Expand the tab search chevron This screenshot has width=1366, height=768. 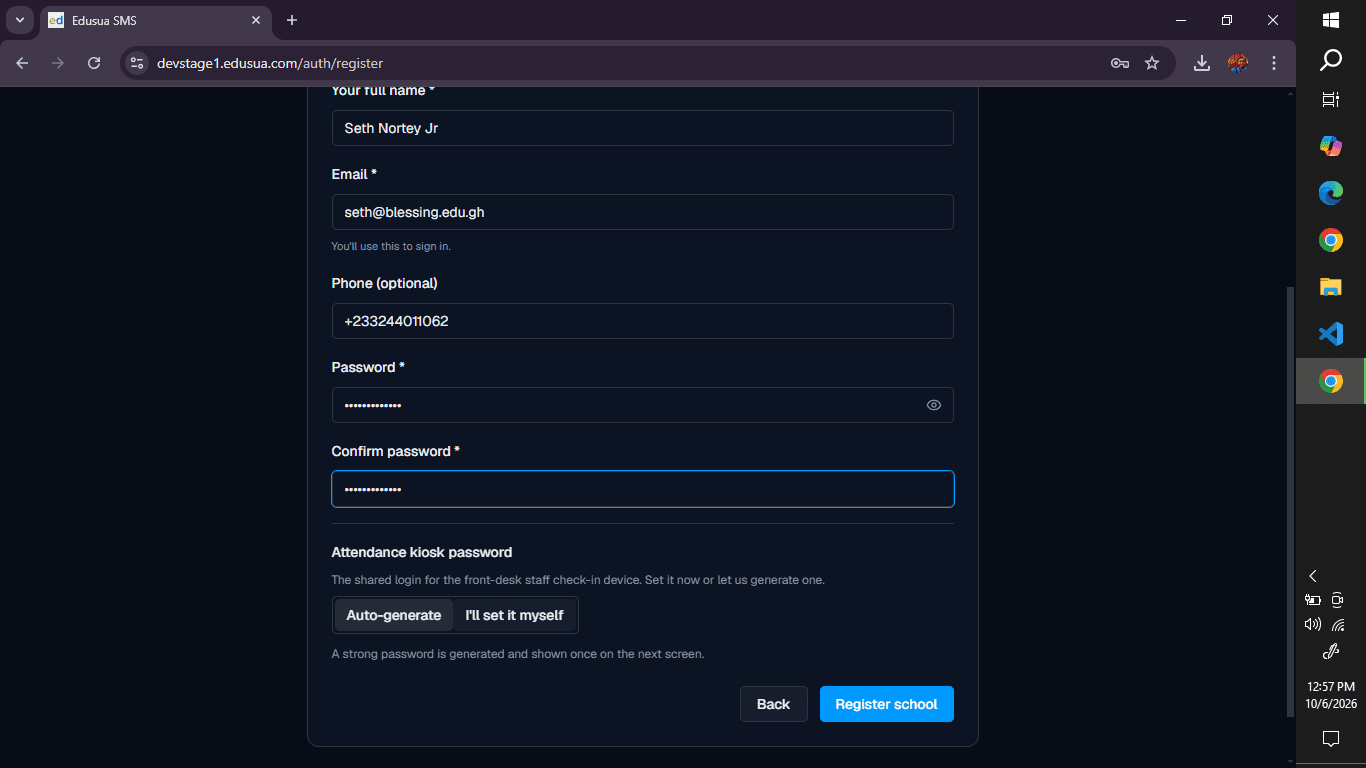(19, 20)
